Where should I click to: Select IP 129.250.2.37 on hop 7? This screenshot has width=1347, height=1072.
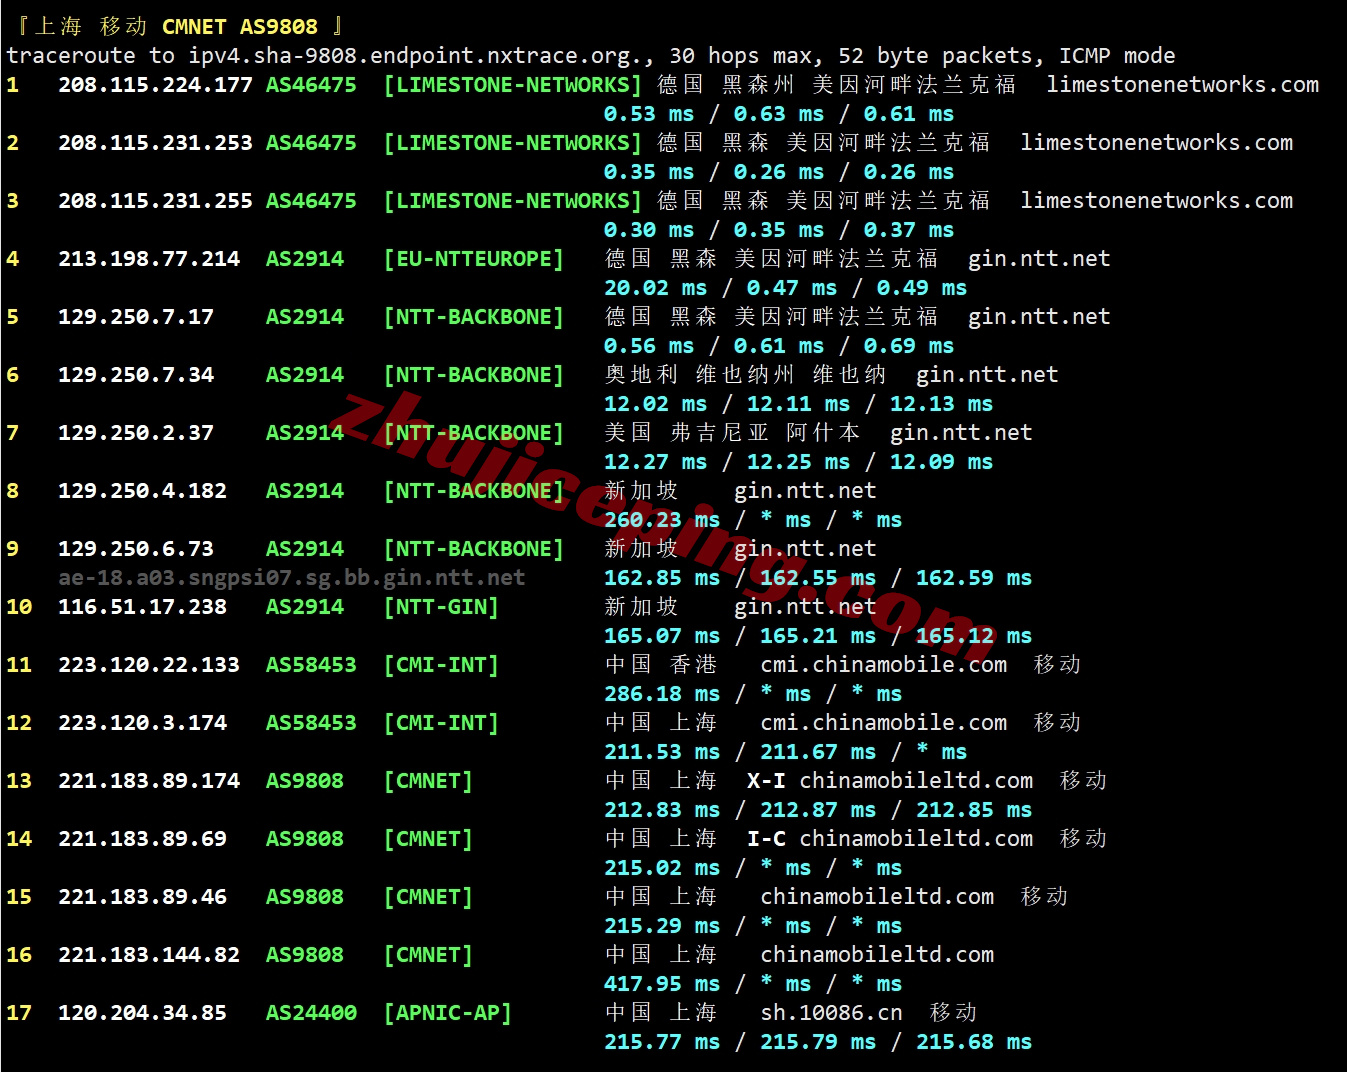[136, 433]
